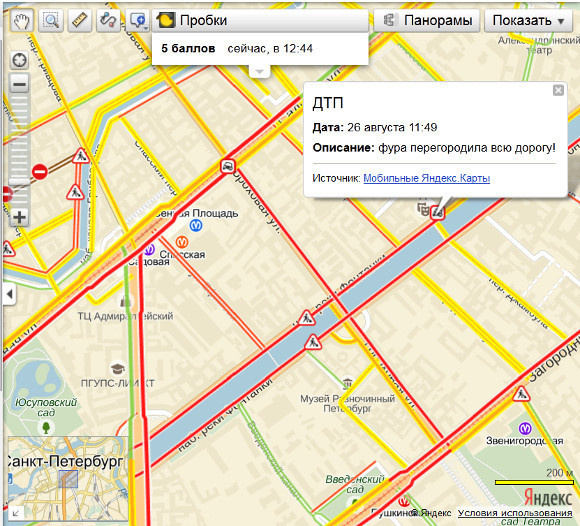Click the "Юсуповский сад" park label
The width and height of the screenshot is (580, 526).
[46, 407]
